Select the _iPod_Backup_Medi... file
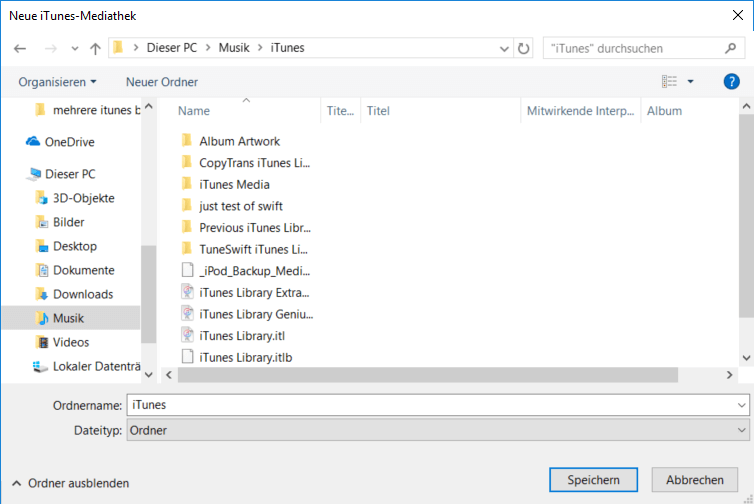 click(246, 271)
